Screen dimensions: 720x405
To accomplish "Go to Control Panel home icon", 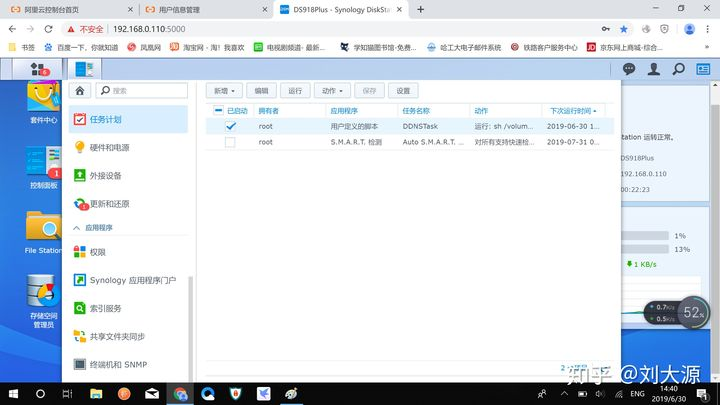I will (x=80, y=90).
